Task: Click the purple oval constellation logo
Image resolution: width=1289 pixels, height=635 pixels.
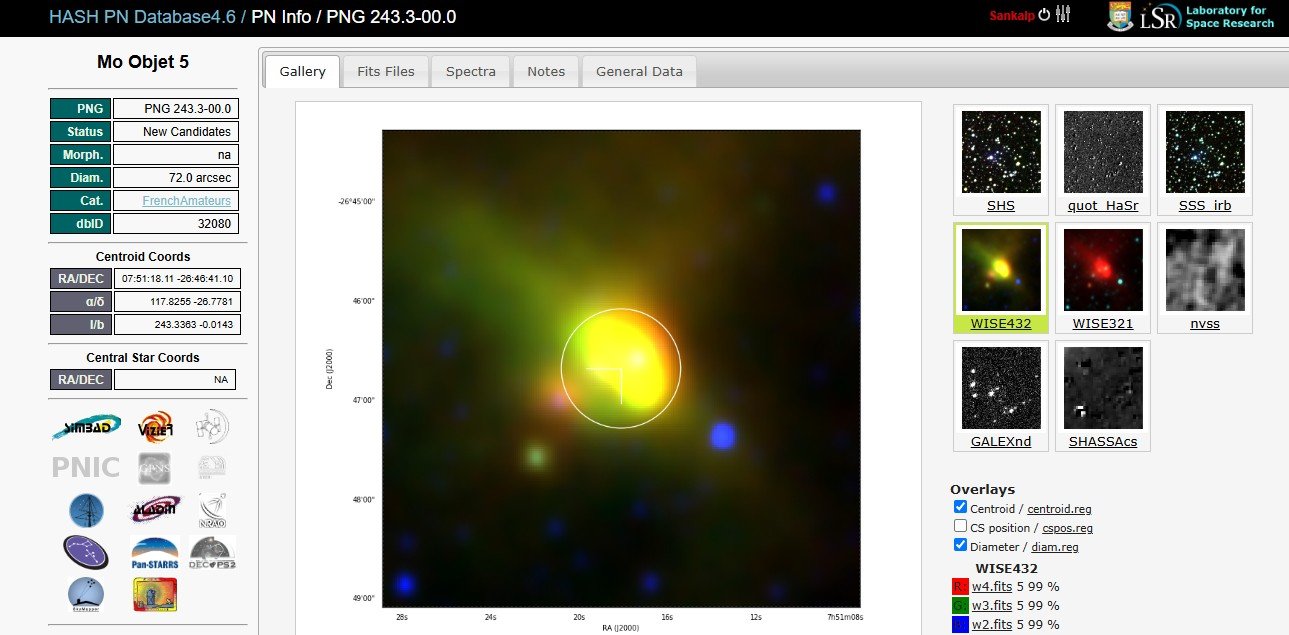Action: click(x=86, y=552)
